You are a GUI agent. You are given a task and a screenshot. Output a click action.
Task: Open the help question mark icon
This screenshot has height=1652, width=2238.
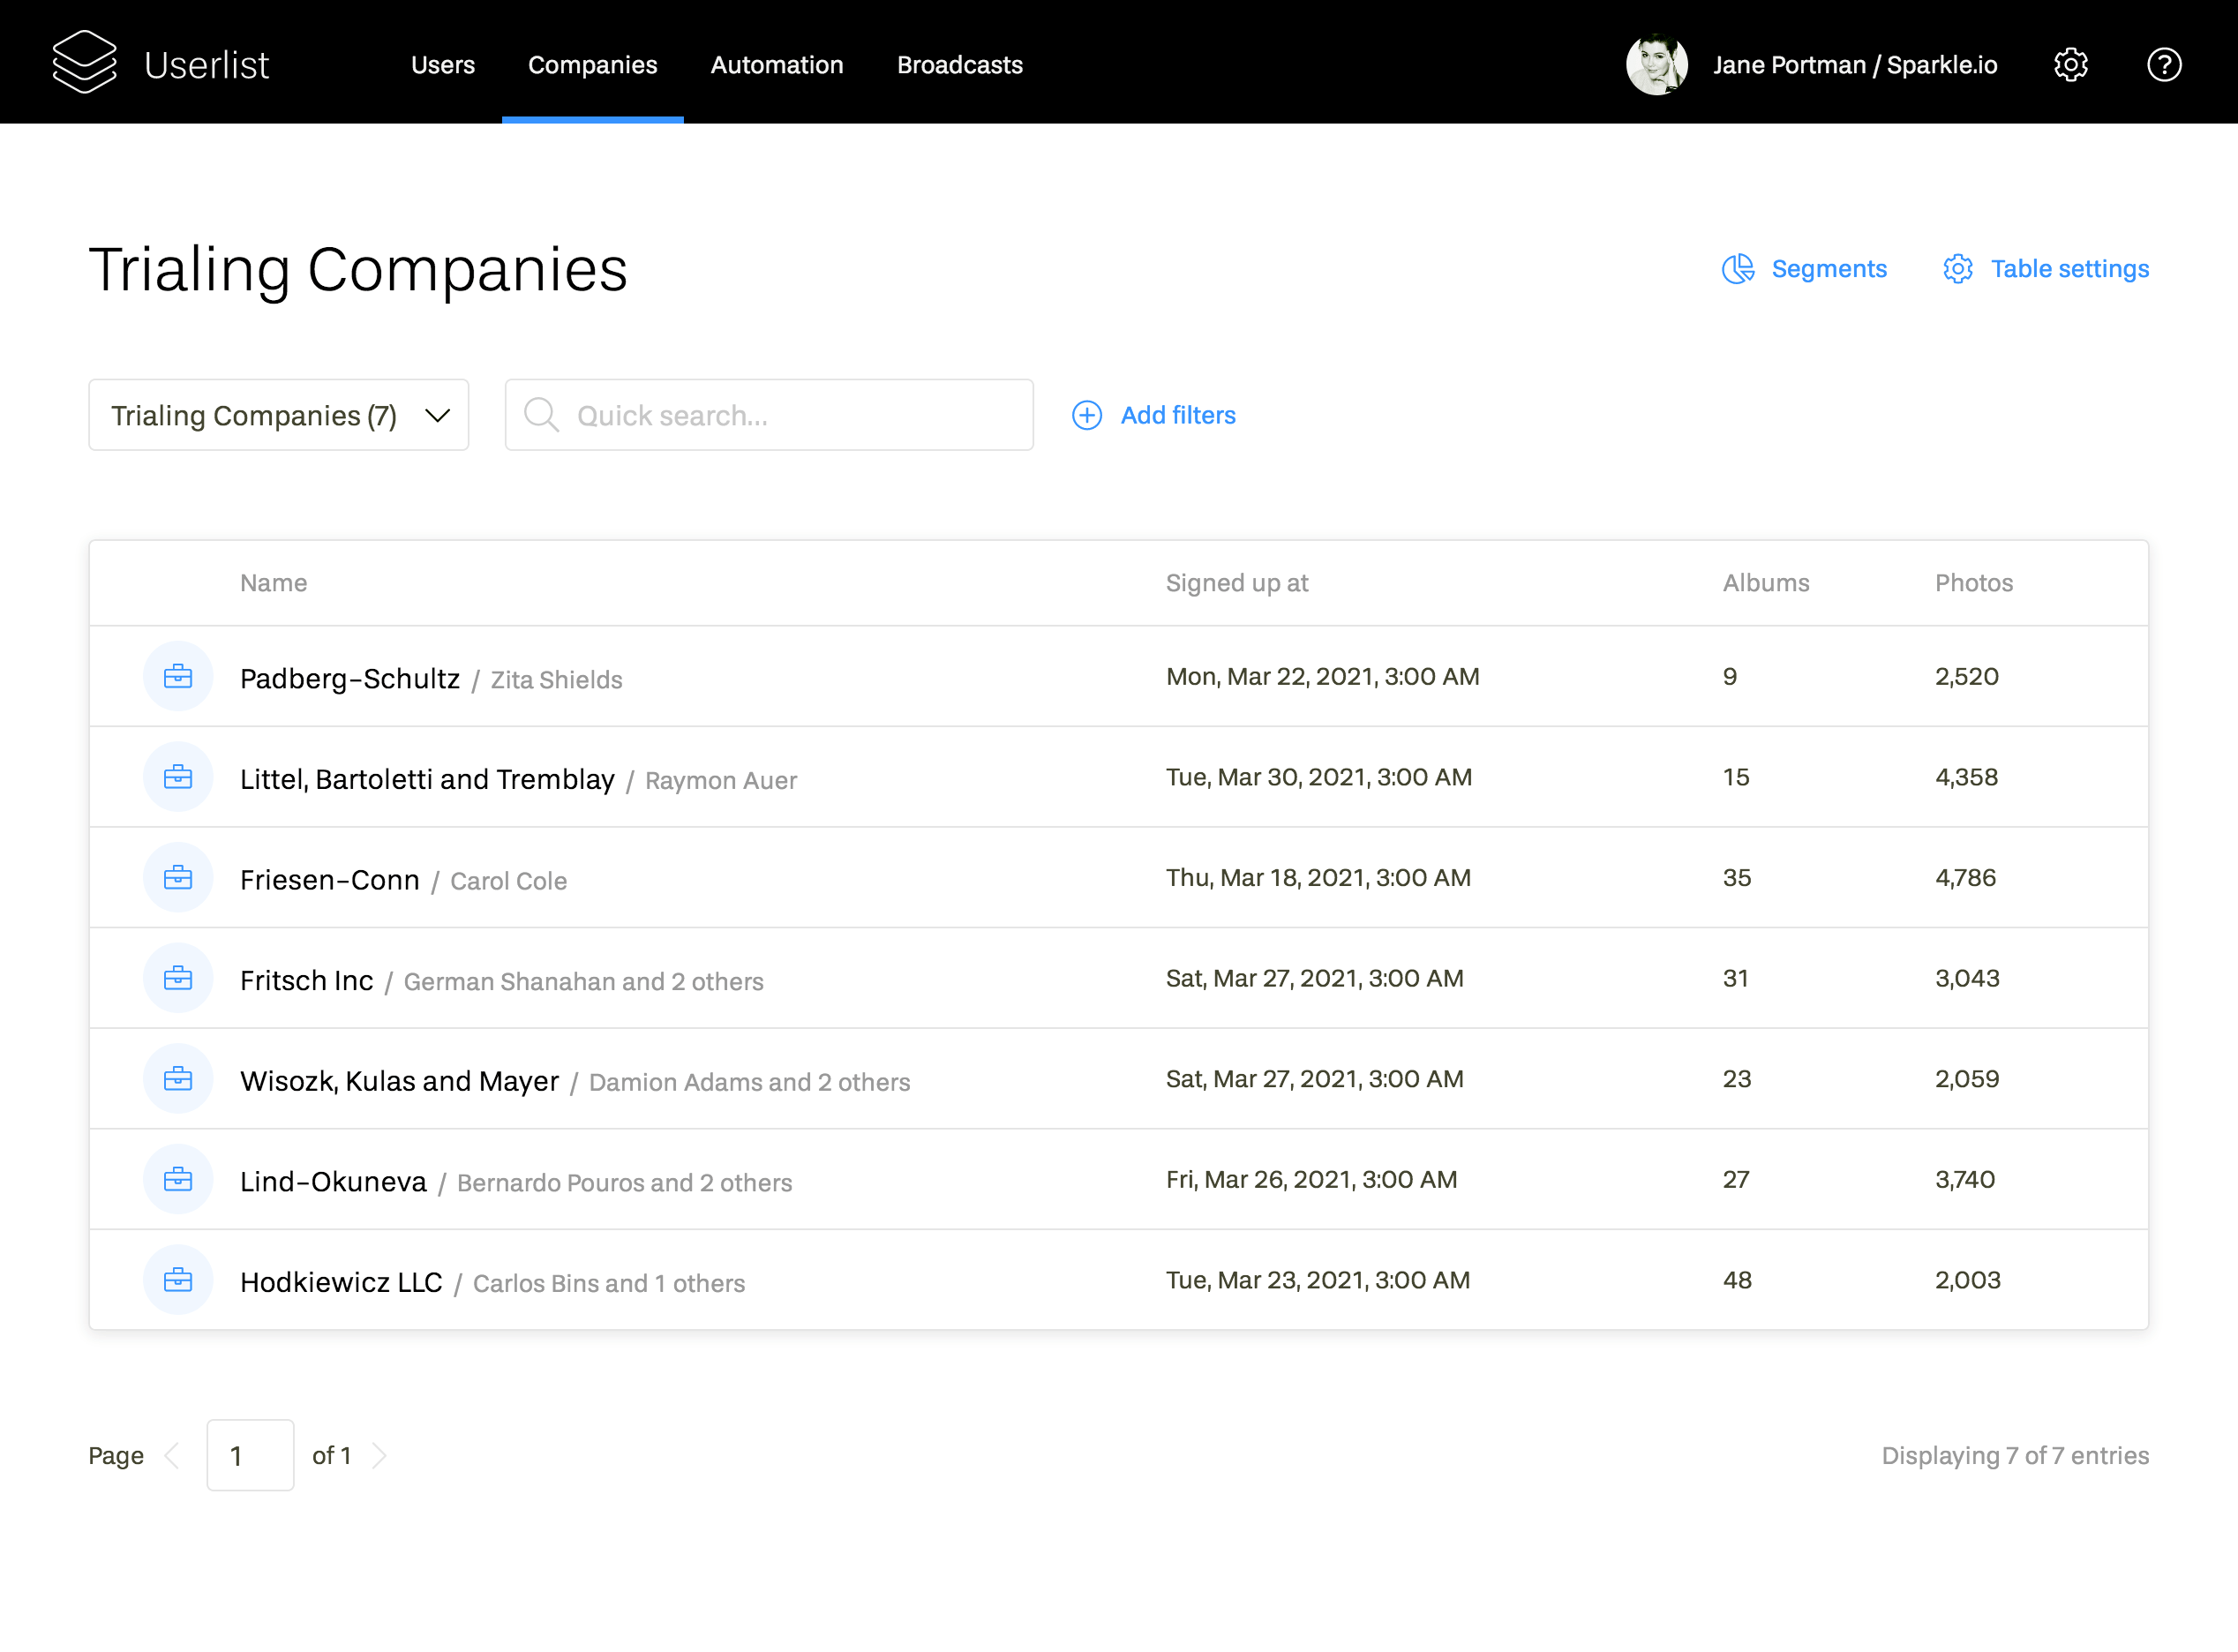coord(2163,65)
